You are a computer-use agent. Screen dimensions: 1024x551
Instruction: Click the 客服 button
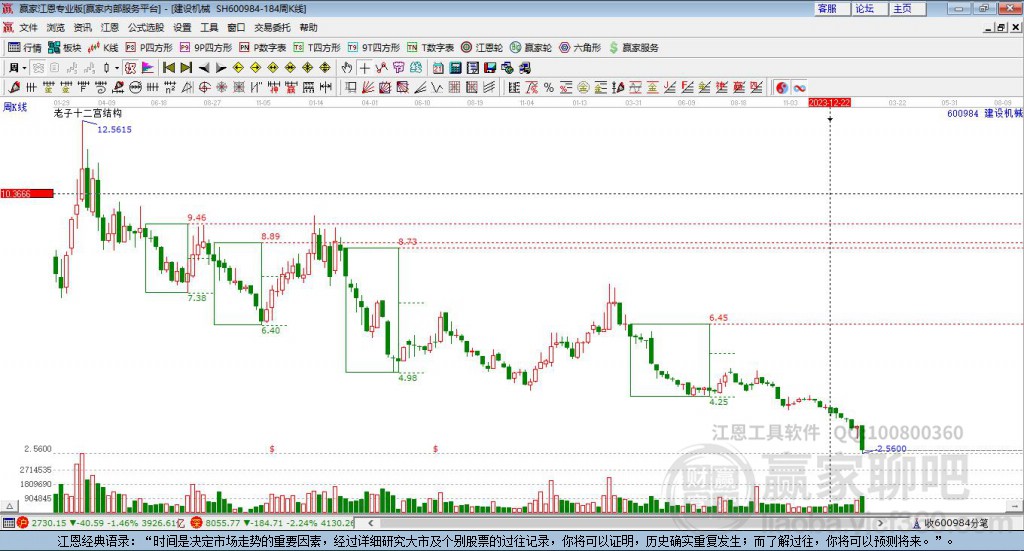pyautogui.click(x=833, y=8)
